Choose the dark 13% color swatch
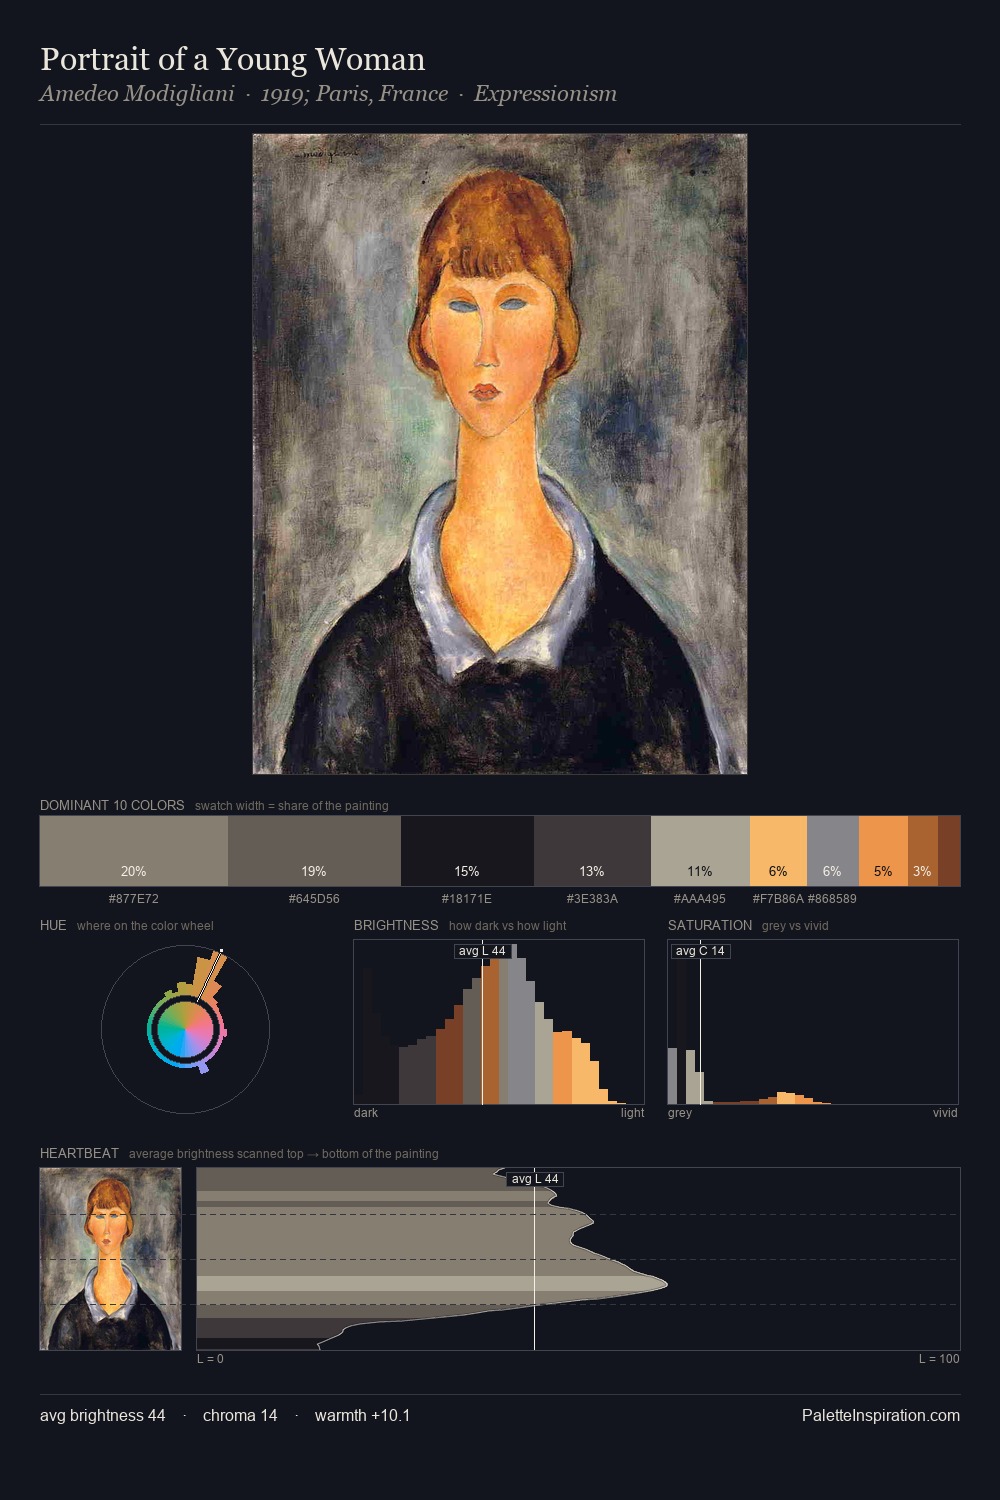 click(592, 851)
